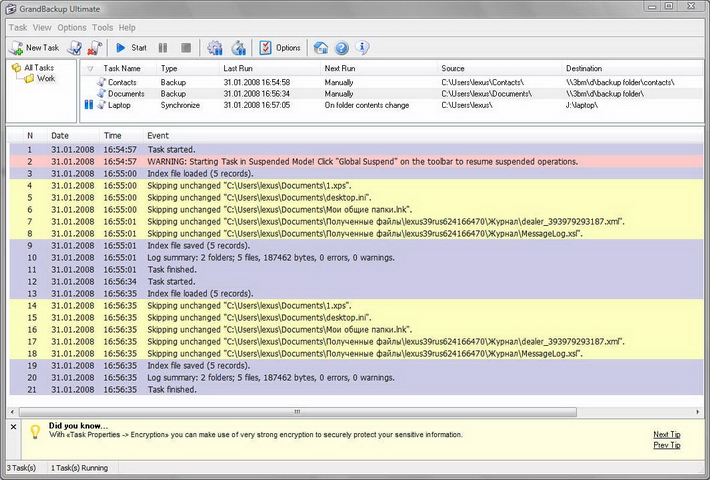This screenshot has width=710, height=480.
Task: Click the edit task properties icon
Action: (x=76, y=47)
